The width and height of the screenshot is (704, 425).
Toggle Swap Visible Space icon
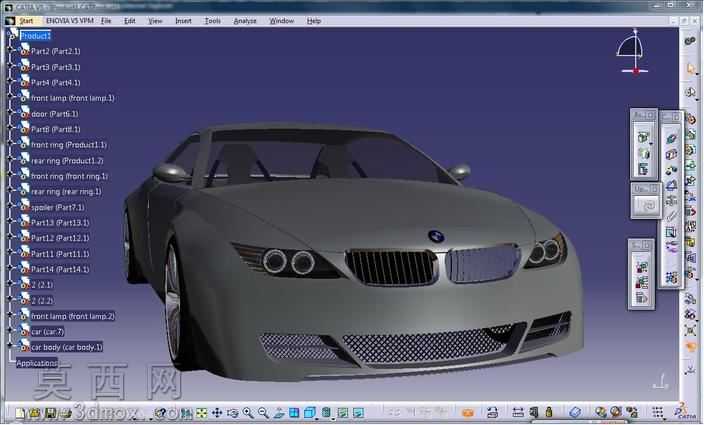[x=358, y=413]
